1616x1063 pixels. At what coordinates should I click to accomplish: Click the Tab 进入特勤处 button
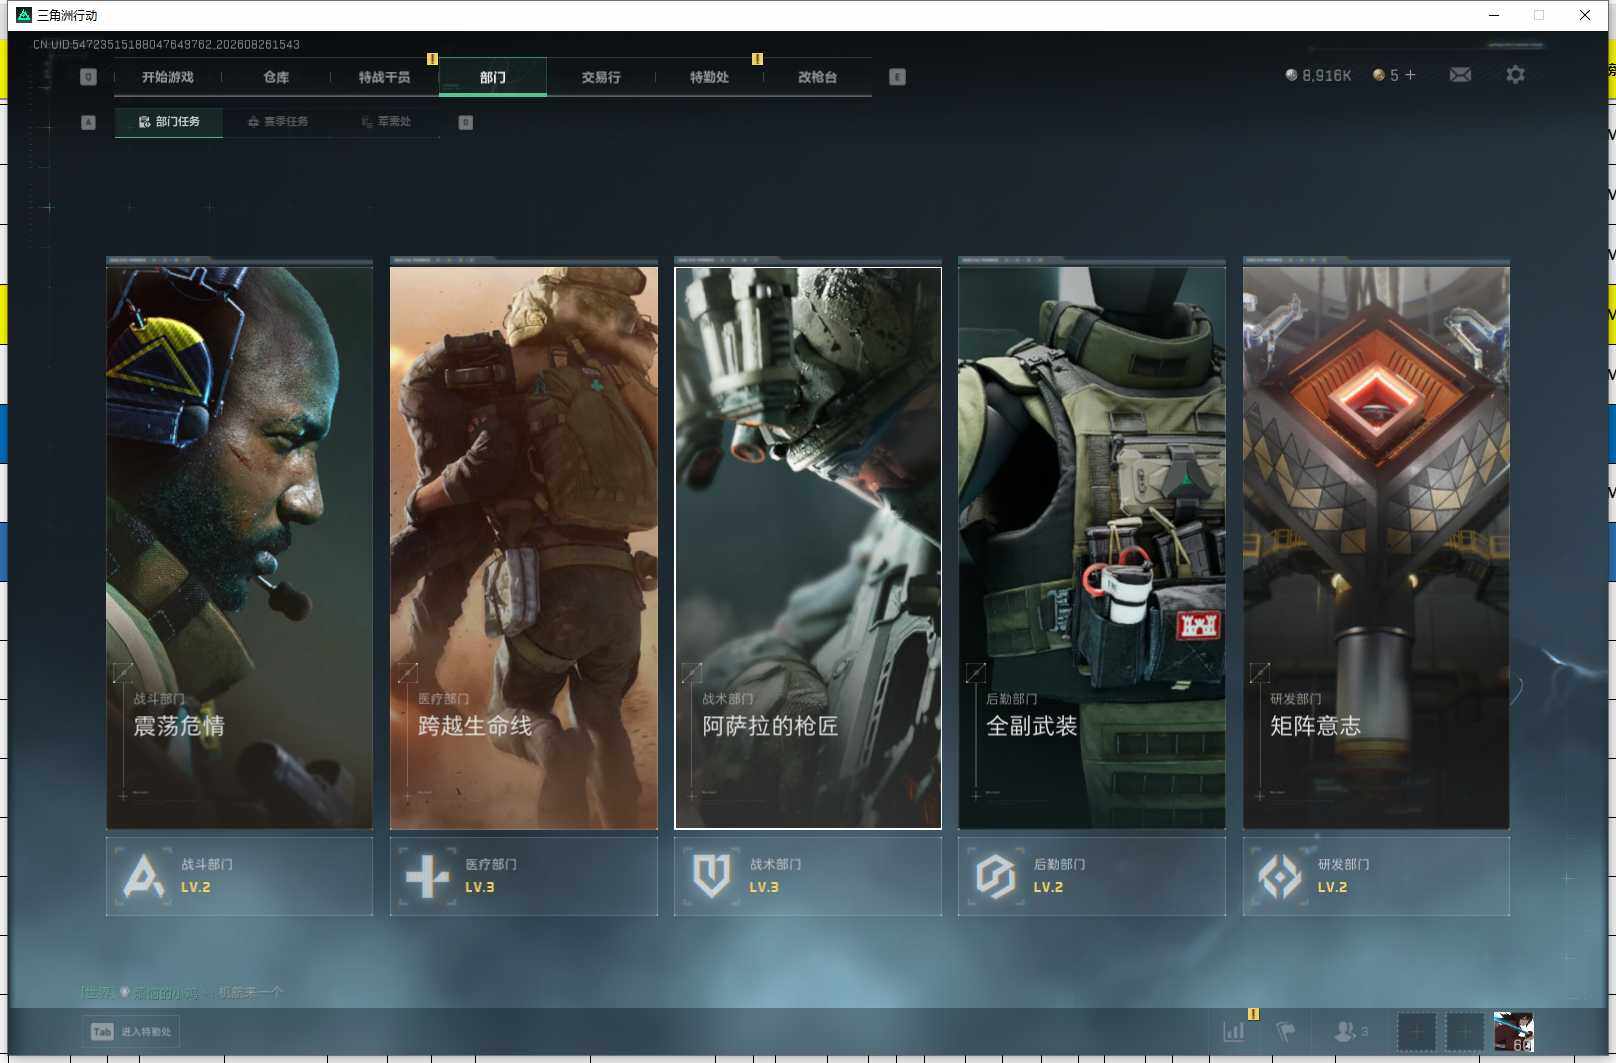[131, 1032]
